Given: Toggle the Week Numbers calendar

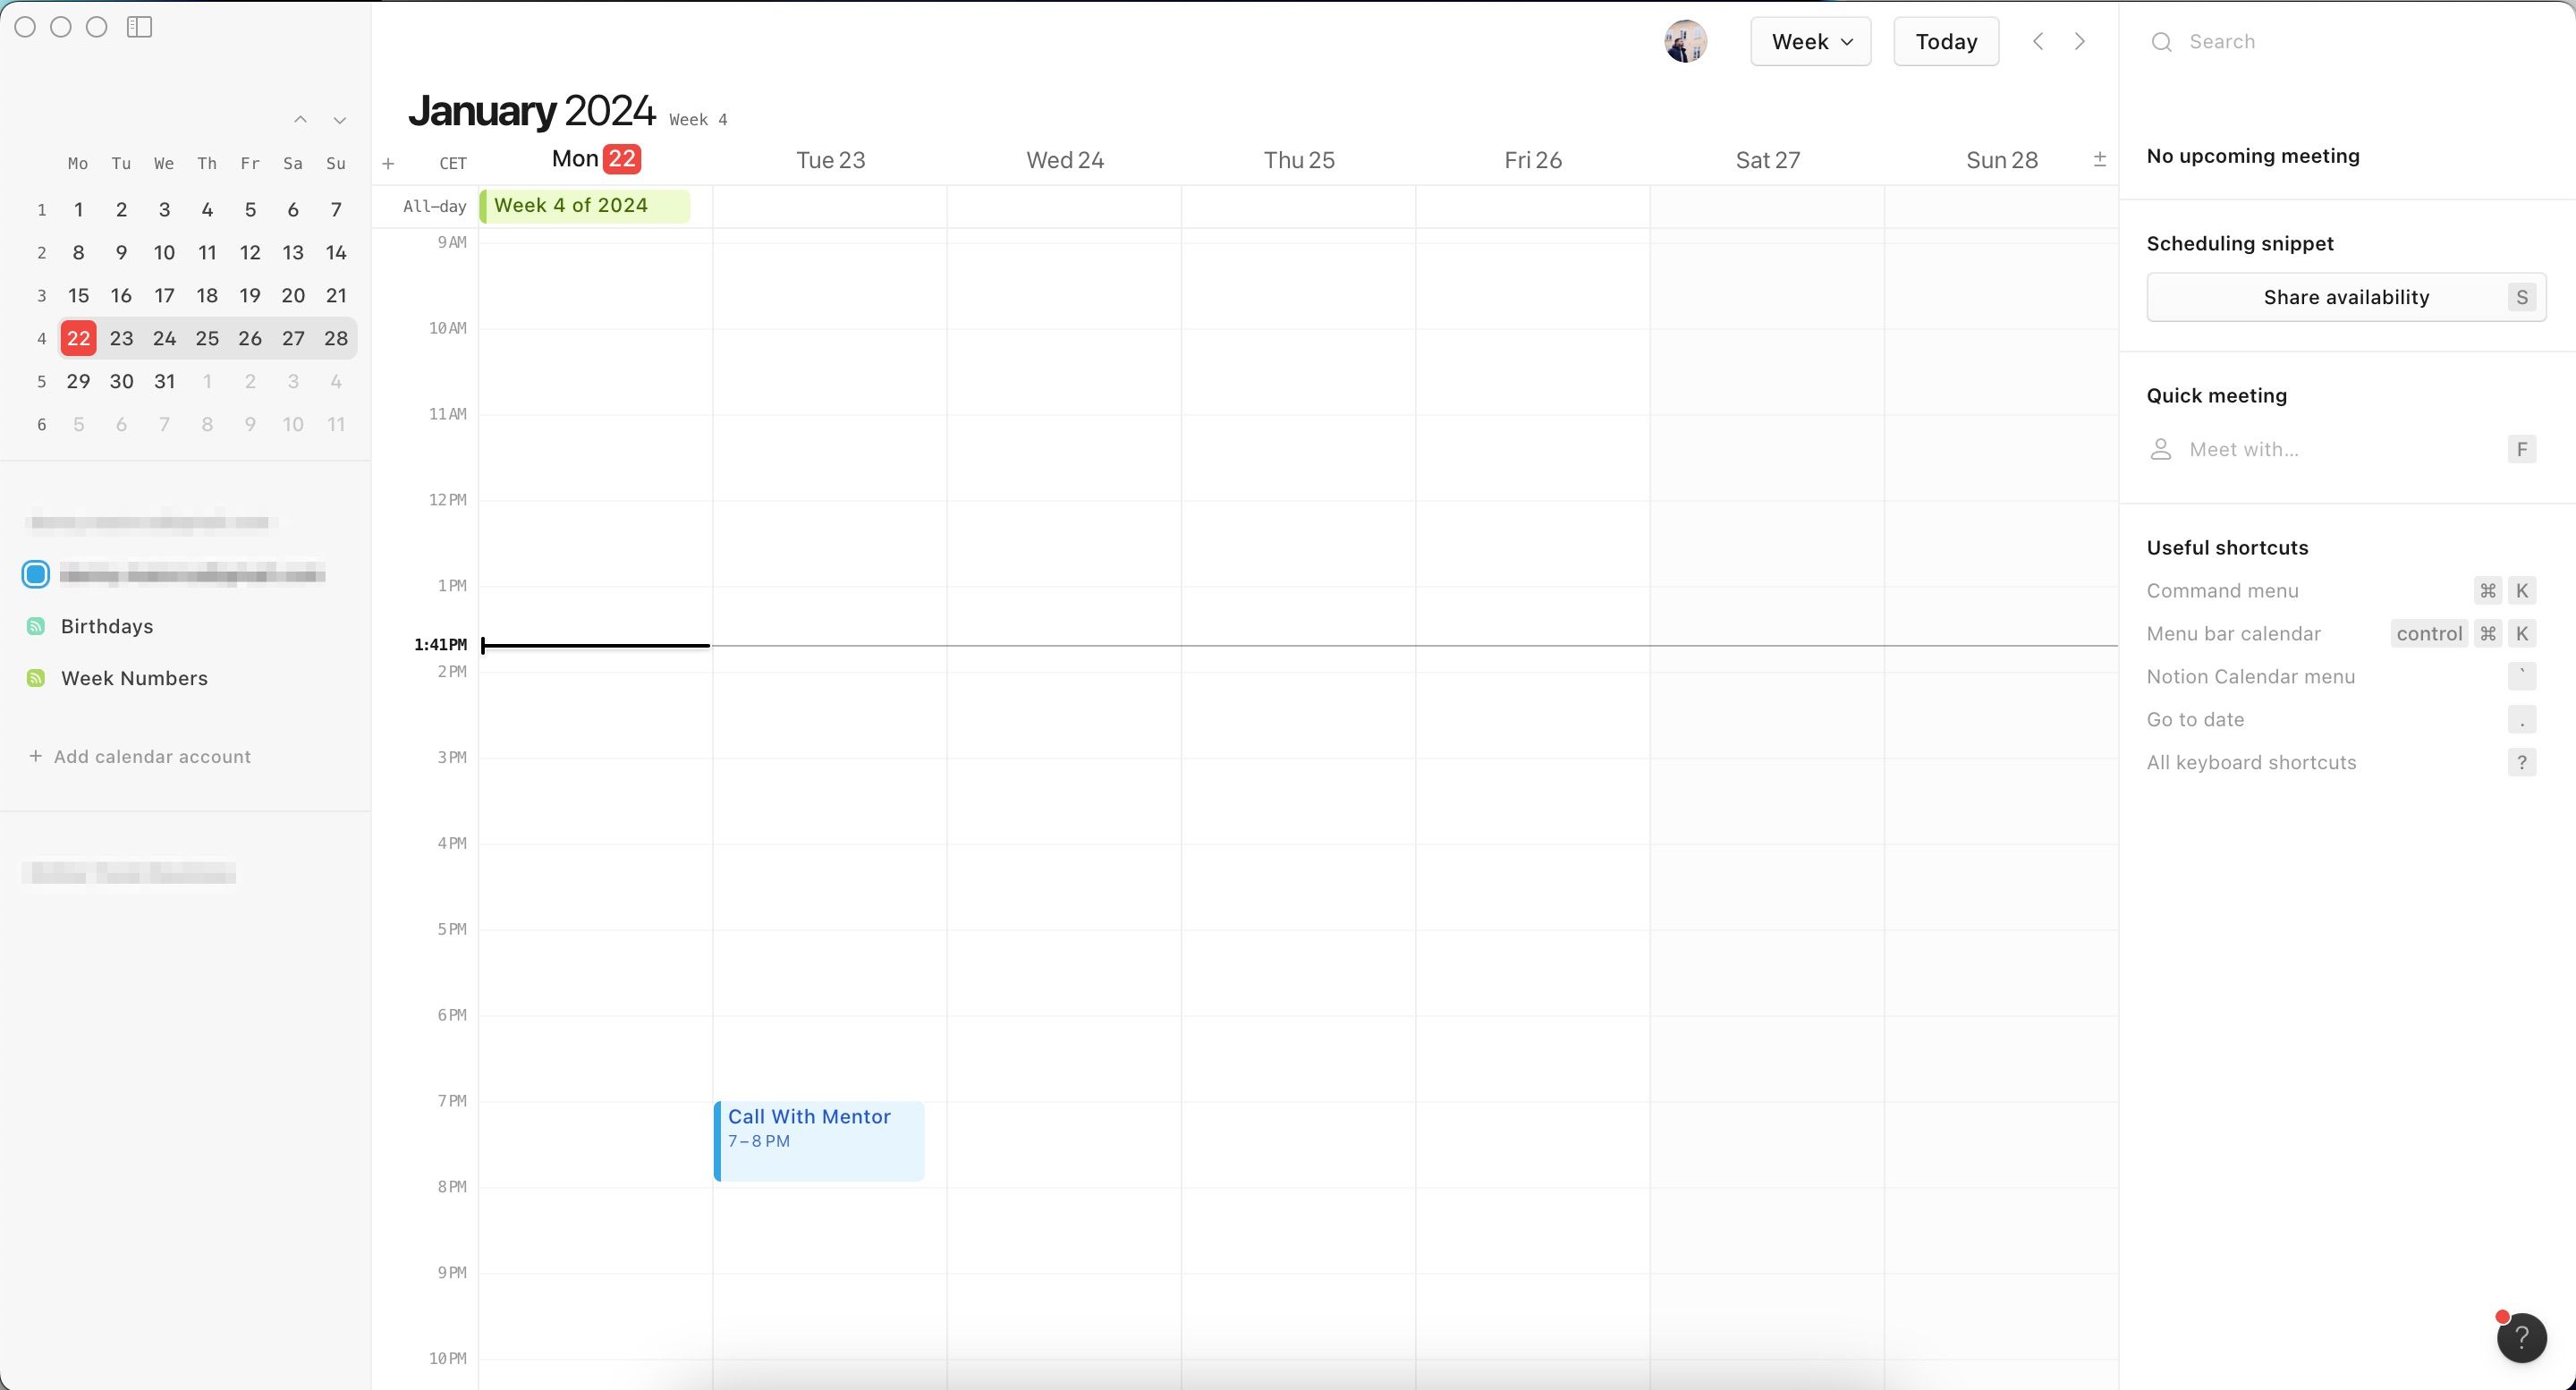Looking at the screenshot, I should tap(36, 678).
